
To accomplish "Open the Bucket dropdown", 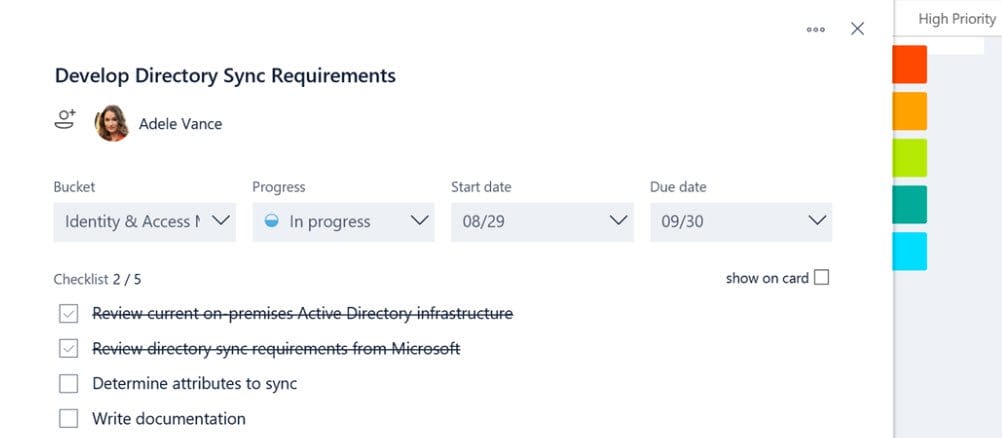I will pyautogui.click(x=144, y=221).
